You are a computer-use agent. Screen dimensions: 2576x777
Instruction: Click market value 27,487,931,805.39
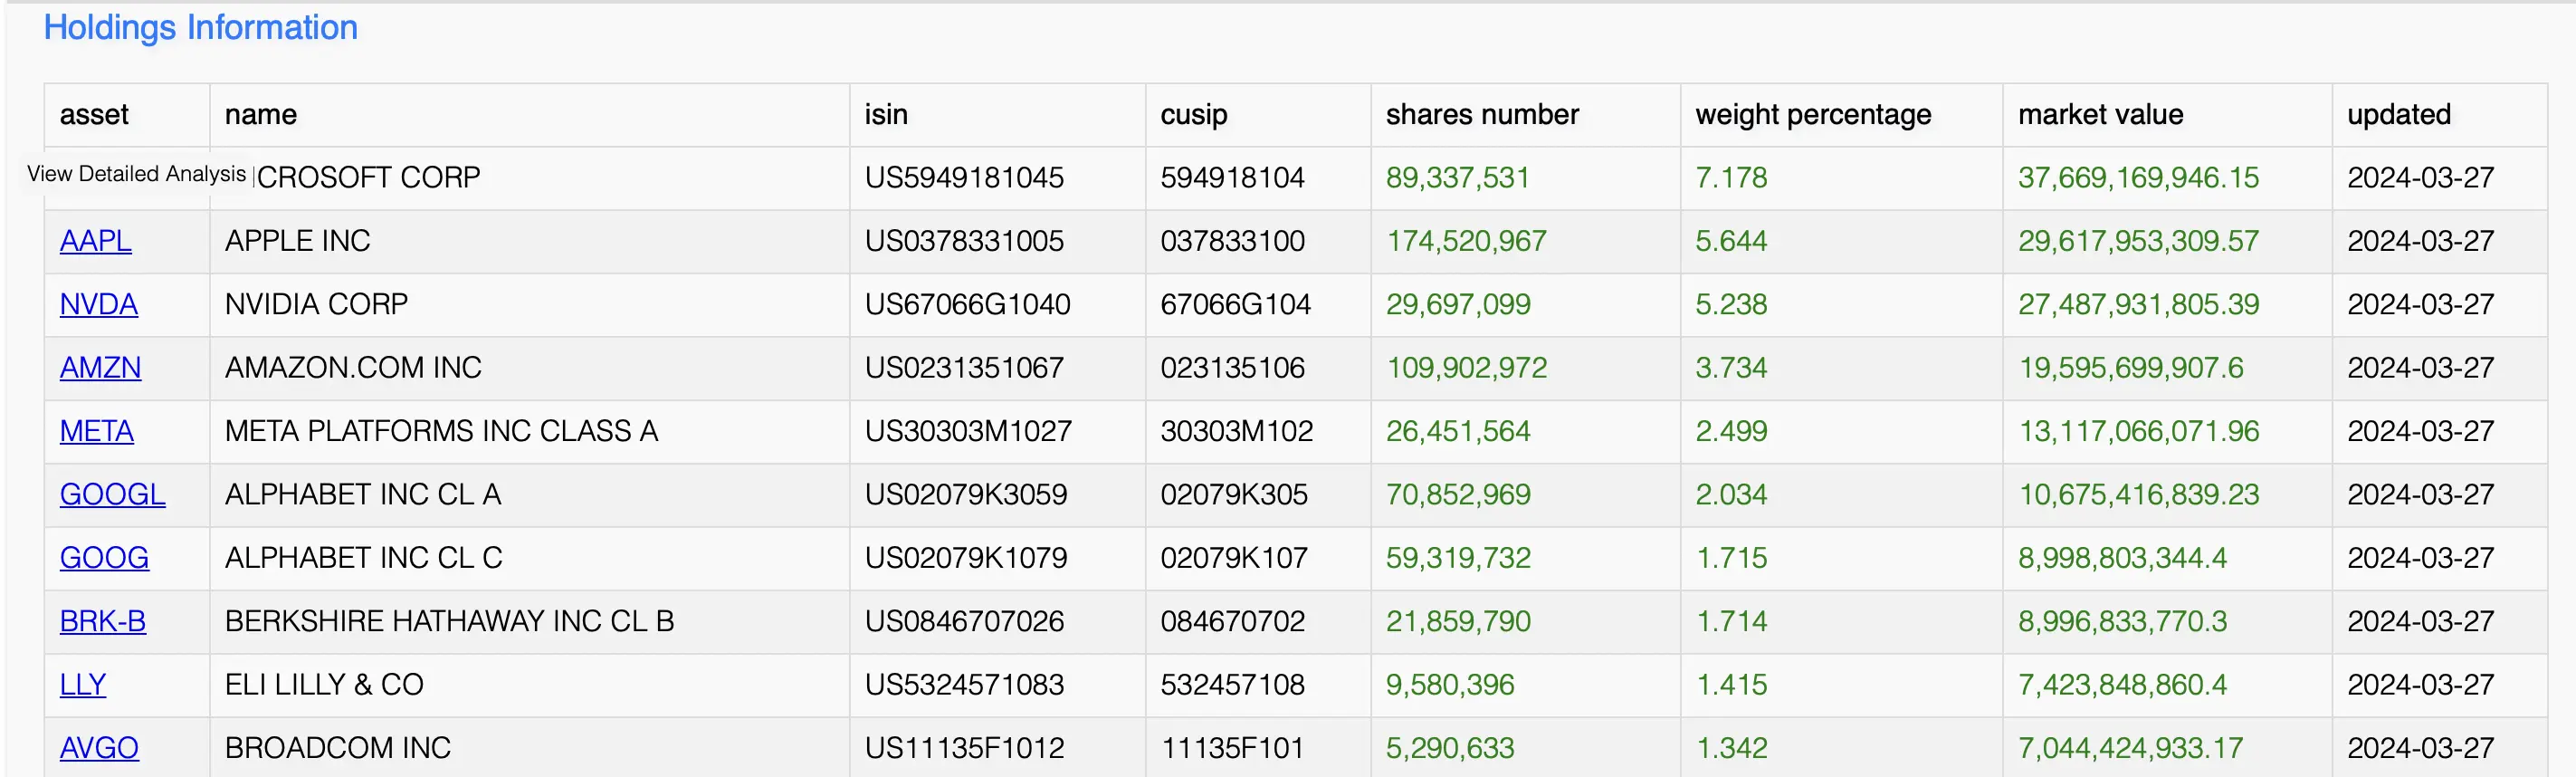pos(2138,304)
